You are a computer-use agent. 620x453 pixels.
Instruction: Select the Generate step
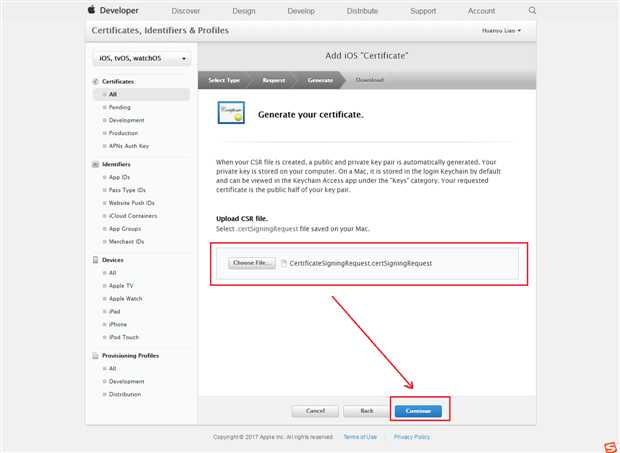tap(320, 80)
